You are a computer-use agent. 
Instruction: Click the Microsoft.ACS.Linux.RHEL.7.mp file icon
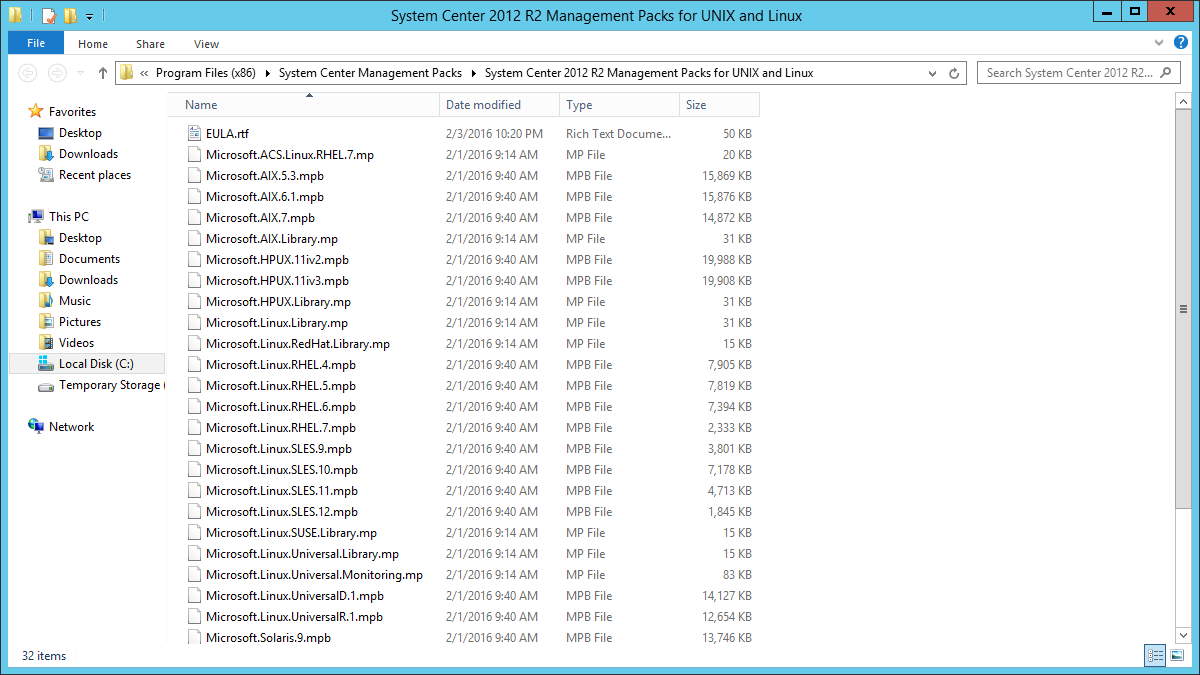195,154
